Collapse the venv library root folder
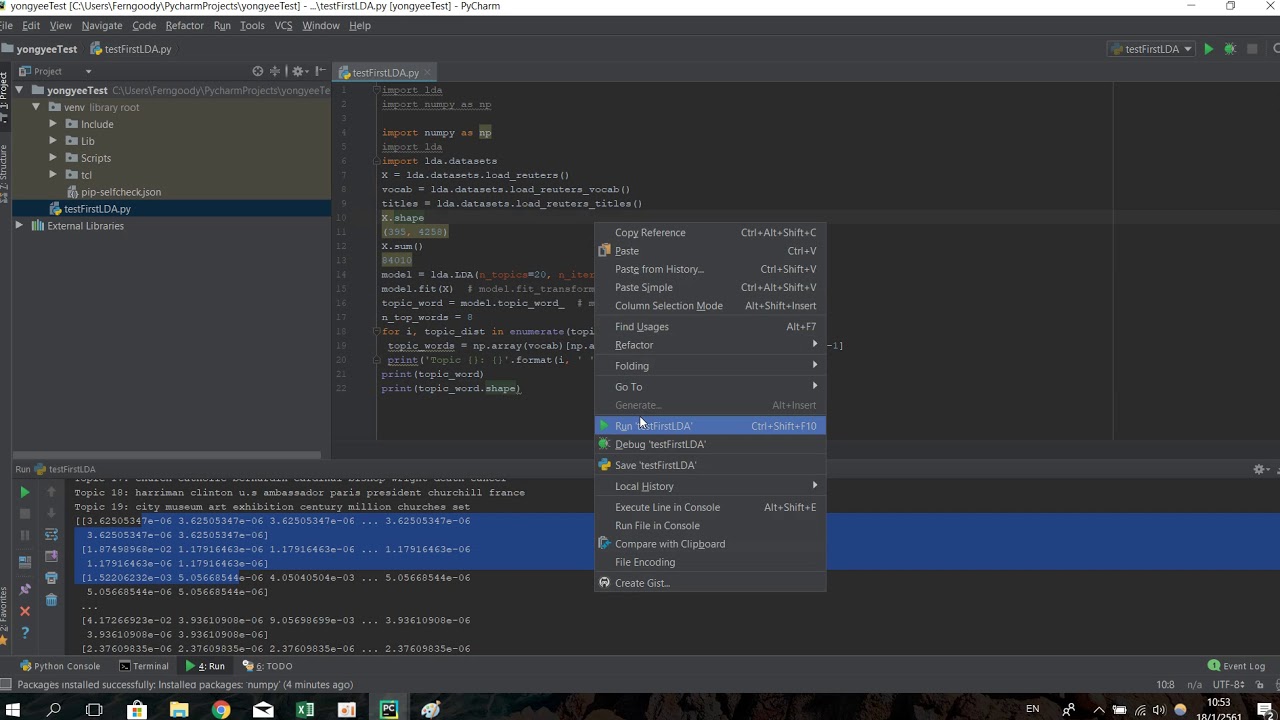This screenshot has width=1280, height=720. (36, 107)
